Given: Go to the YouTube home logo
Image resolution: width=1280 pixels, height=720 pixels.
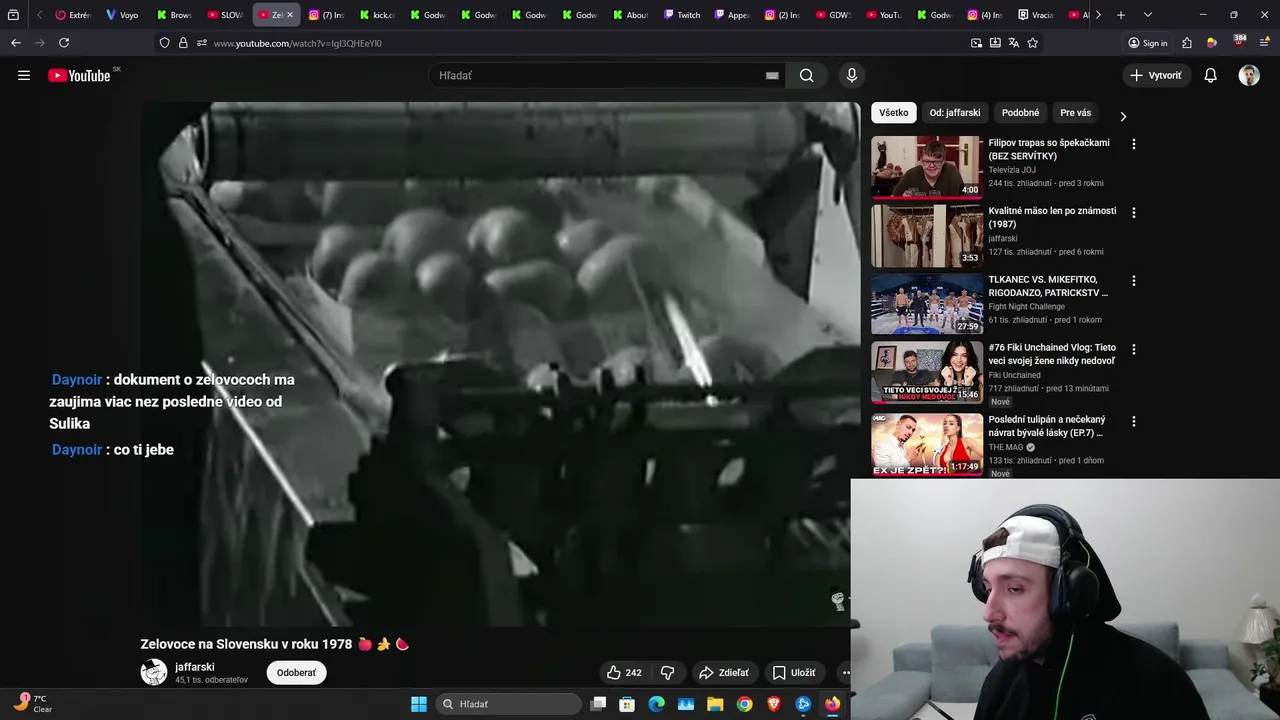Looking at the screenshot, I should 79,76.
